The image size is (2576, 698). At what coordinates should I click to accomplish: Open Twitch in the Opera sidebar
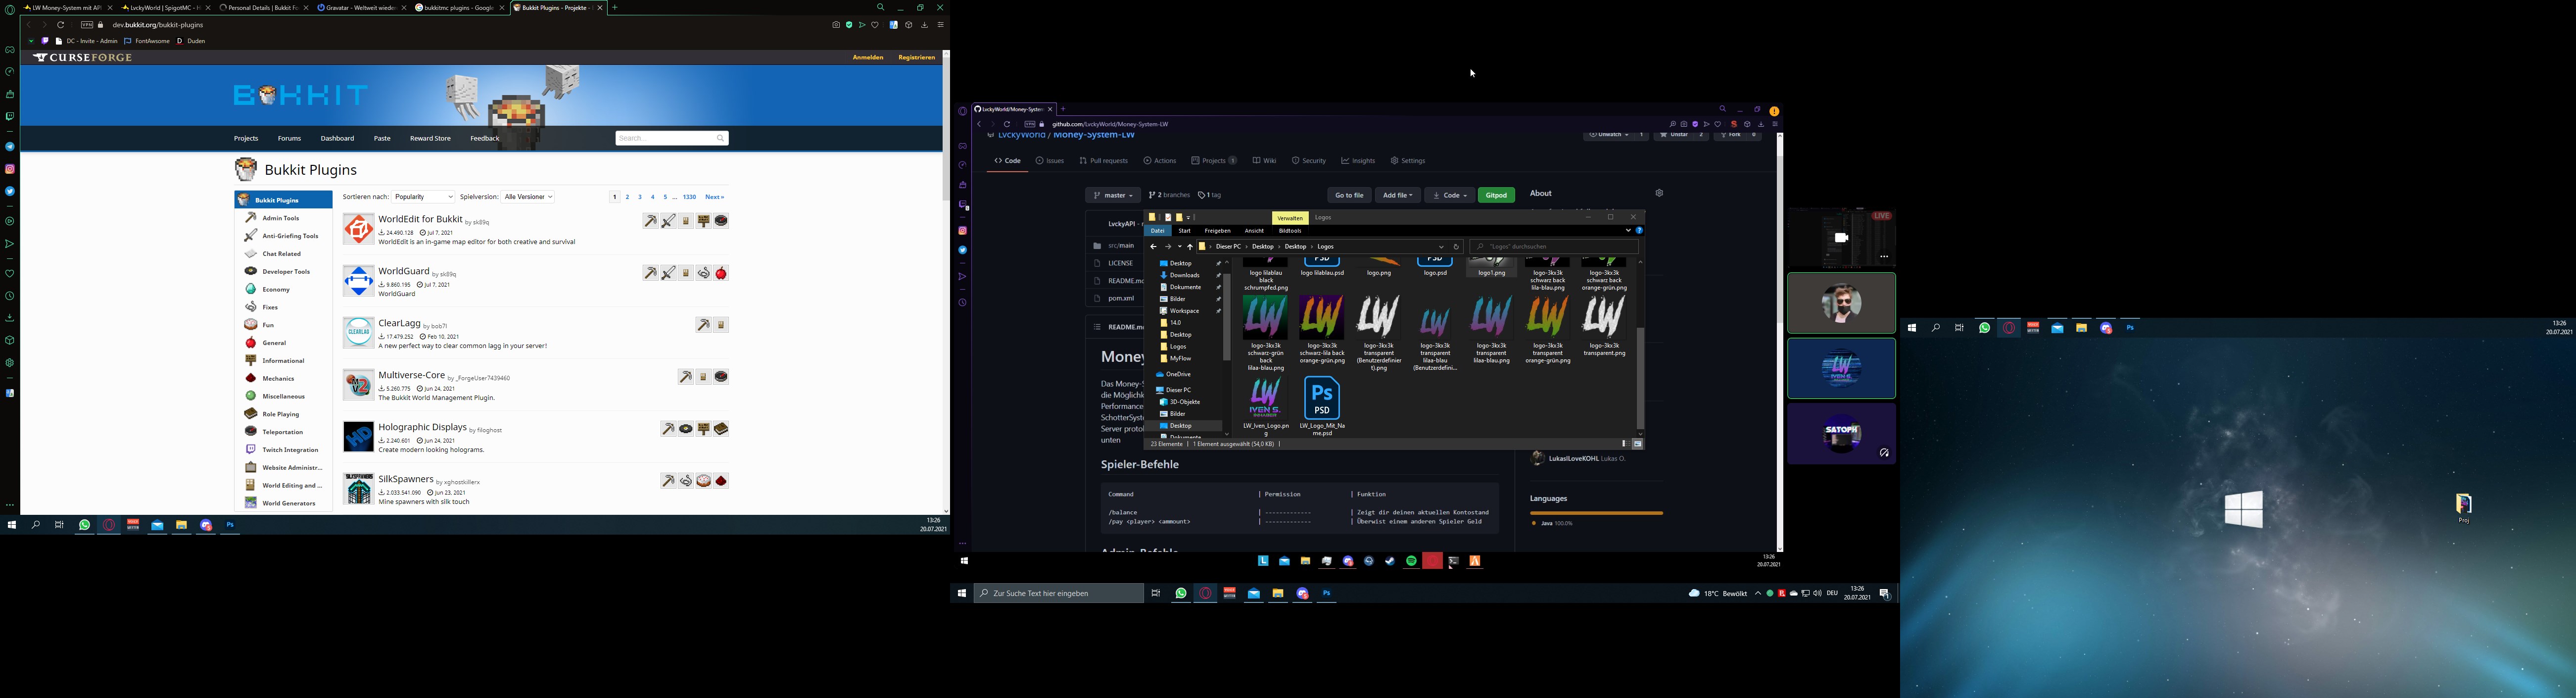coord(10,117)
